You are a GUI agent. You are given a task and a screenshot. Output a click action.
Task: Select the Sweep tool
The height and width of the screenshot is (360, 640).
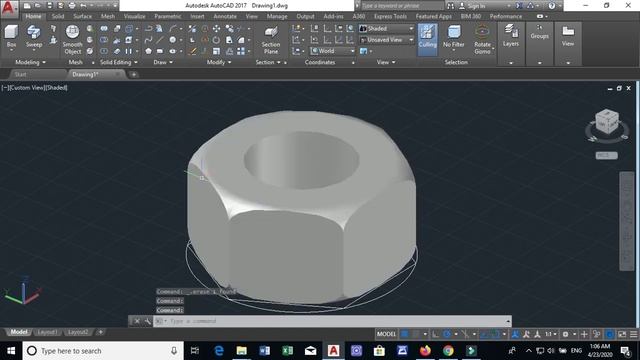(34, 37)
